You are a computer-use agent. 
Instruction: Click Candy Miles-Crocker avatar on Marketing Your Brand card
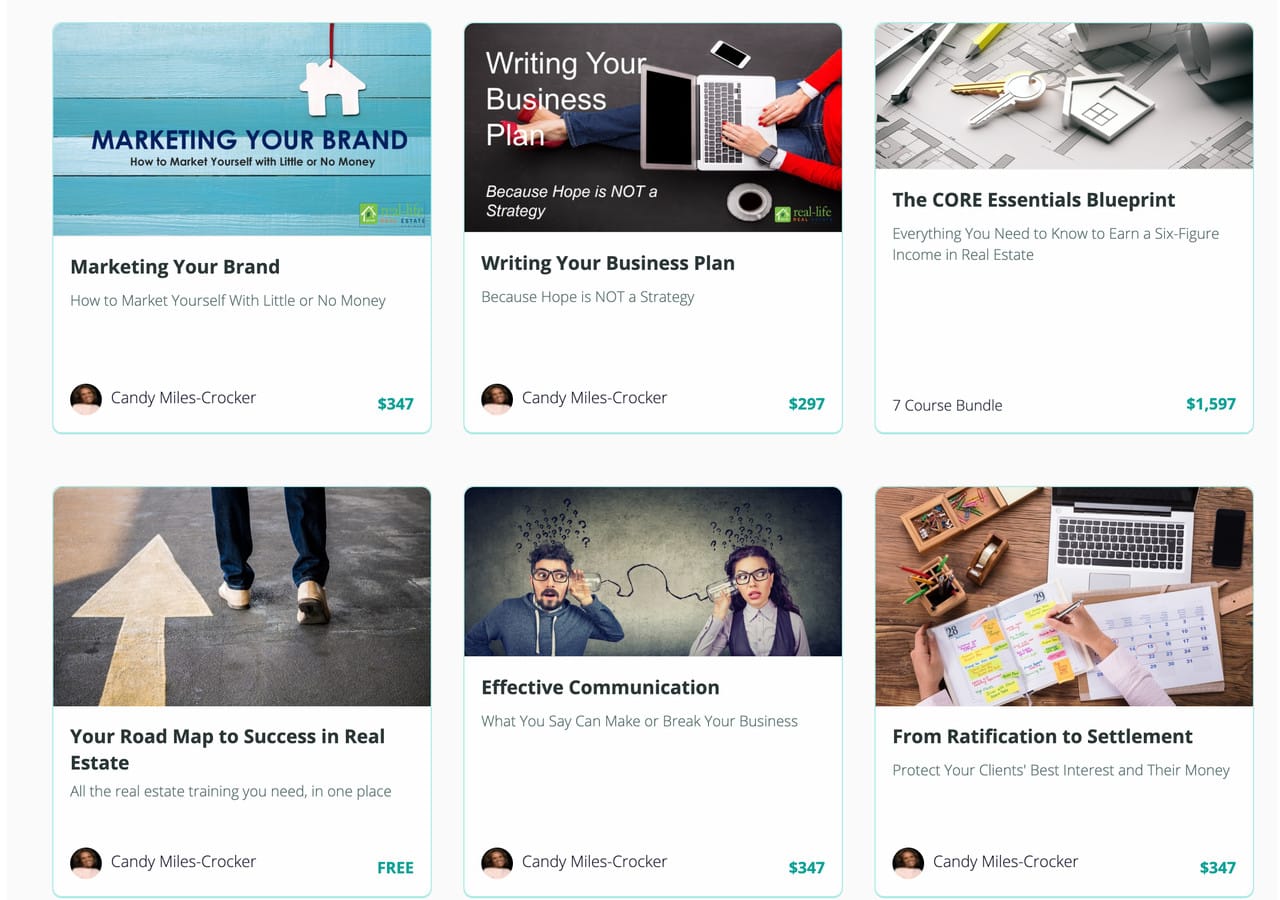click(x=86, y=399)
